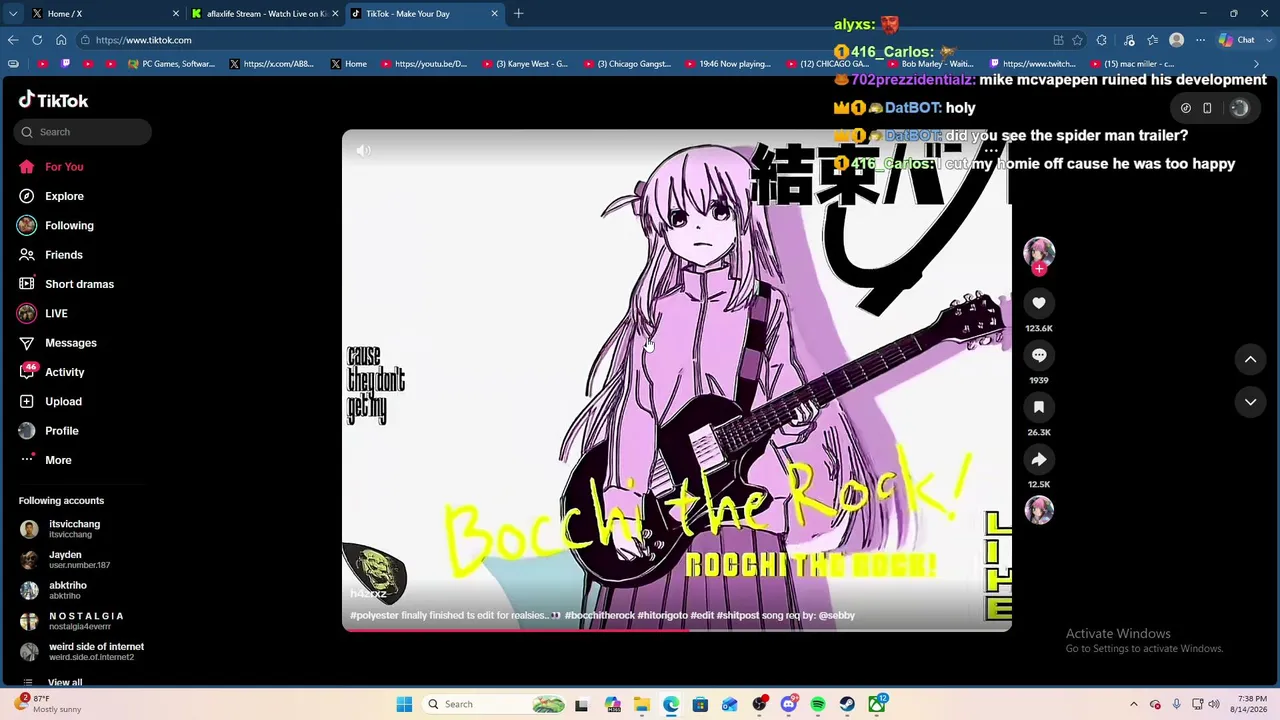Open the Kanye West bookmark

coord(525,64)
